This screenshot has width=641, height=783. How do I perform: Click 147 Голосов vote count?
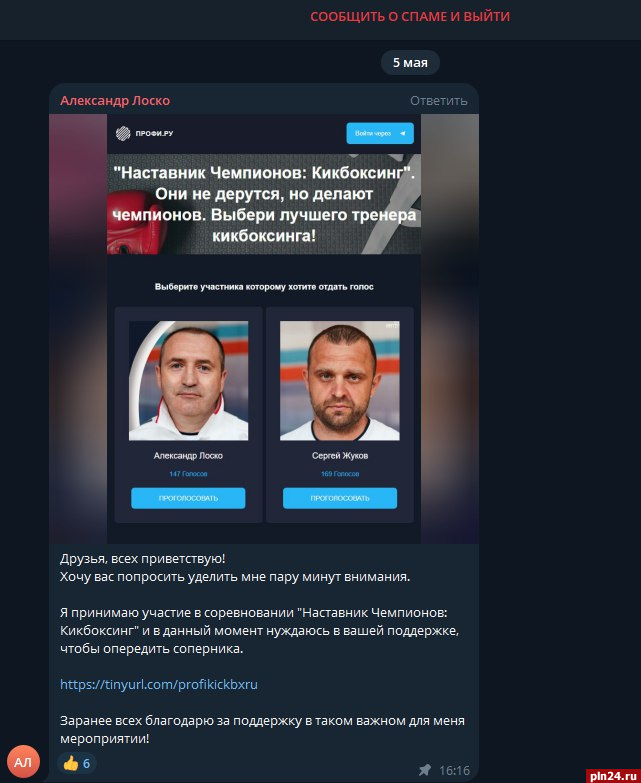[188, 473]
